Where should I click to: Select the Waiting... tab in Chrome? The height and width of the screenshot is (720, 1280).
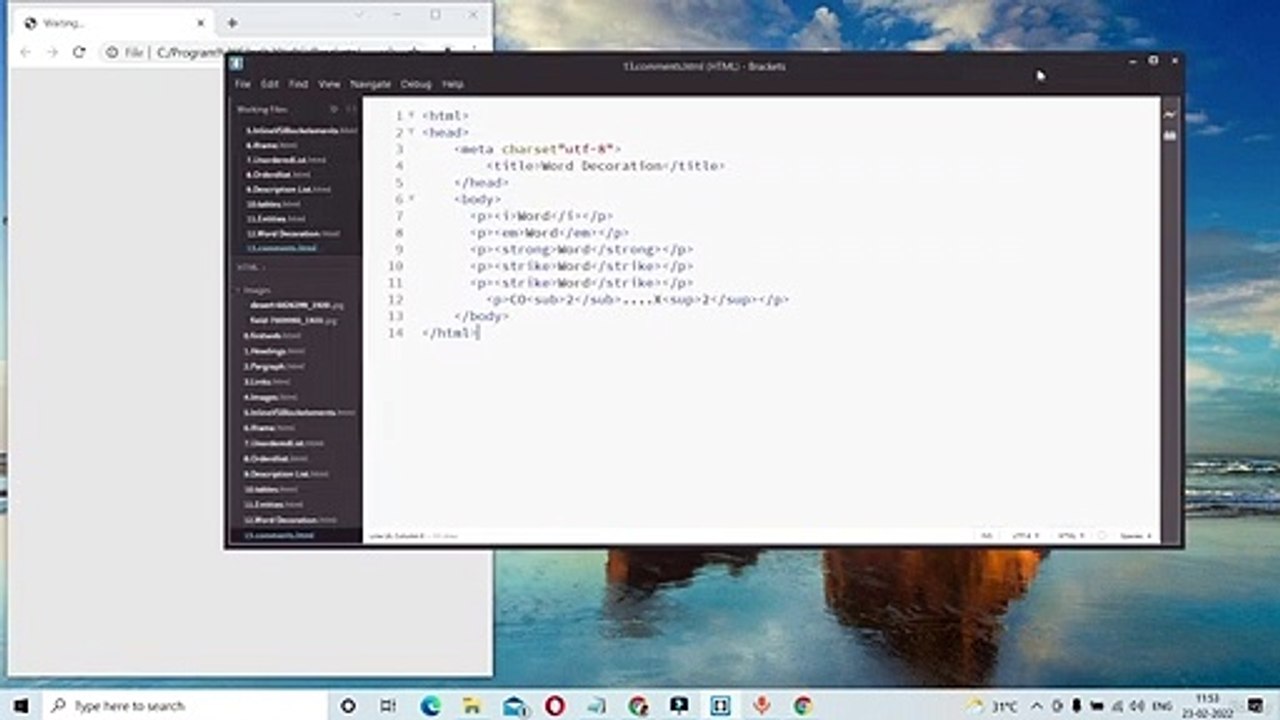tap(112, 23)
